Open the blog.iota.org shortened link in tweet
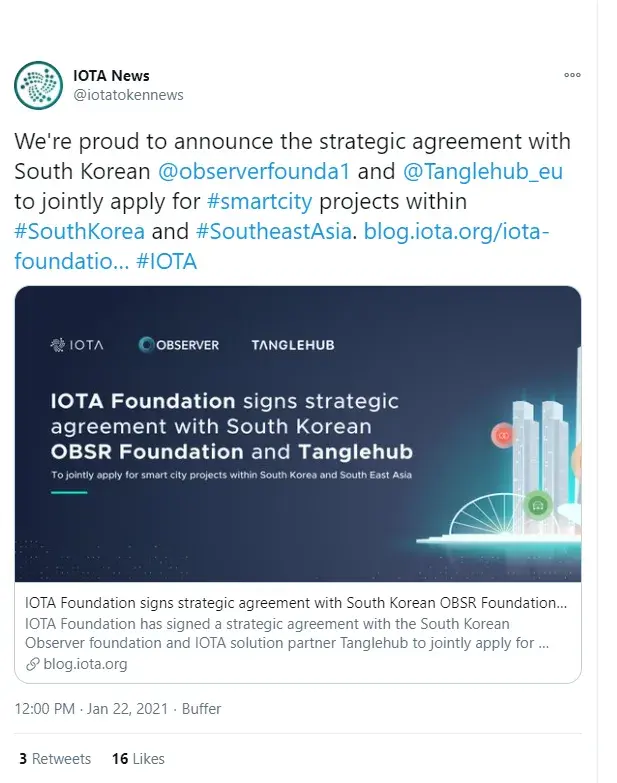 click(x=457, y=231)
